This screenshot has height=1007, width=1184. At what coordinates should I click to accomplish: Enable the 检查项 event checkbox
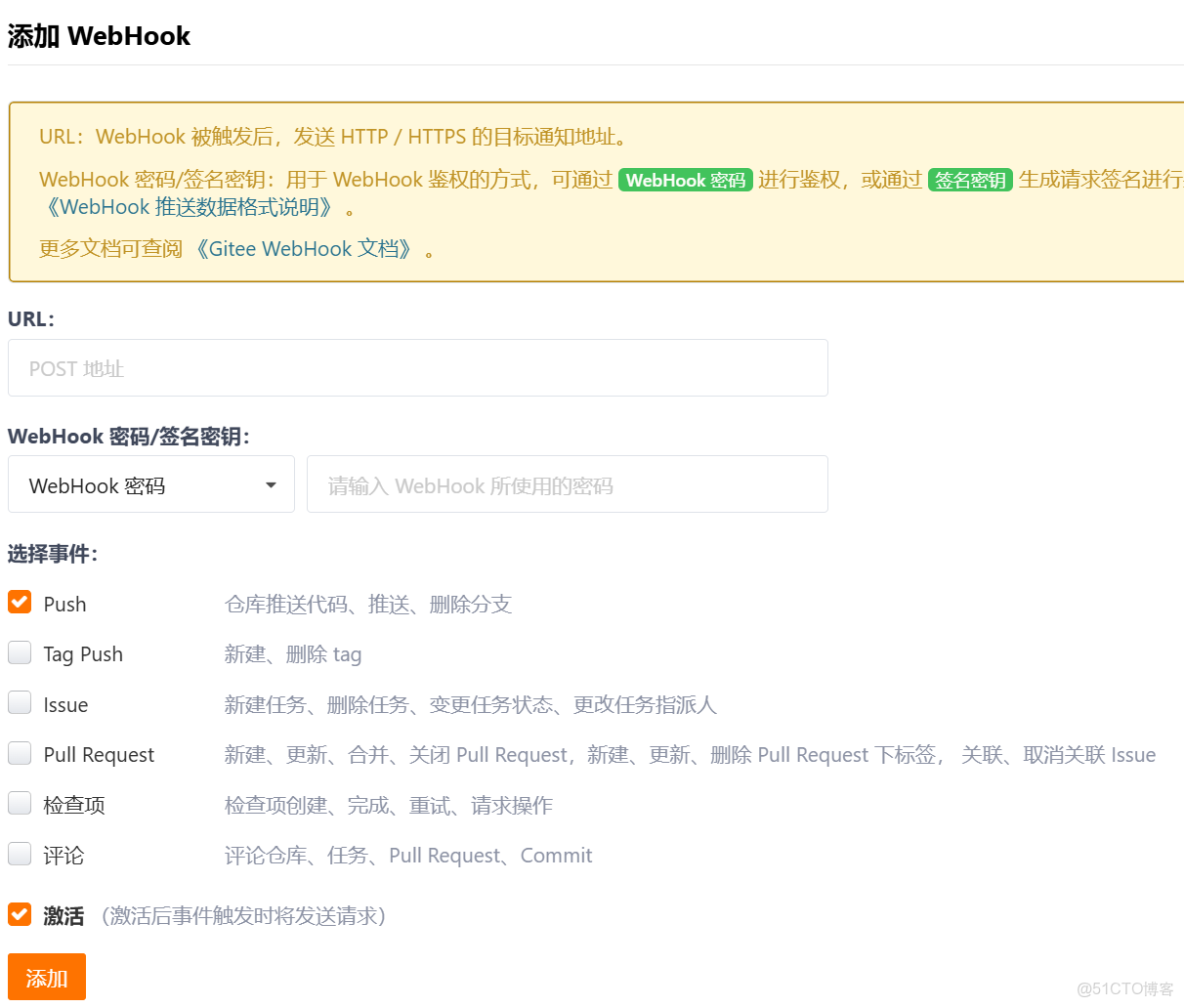point(18,803)
